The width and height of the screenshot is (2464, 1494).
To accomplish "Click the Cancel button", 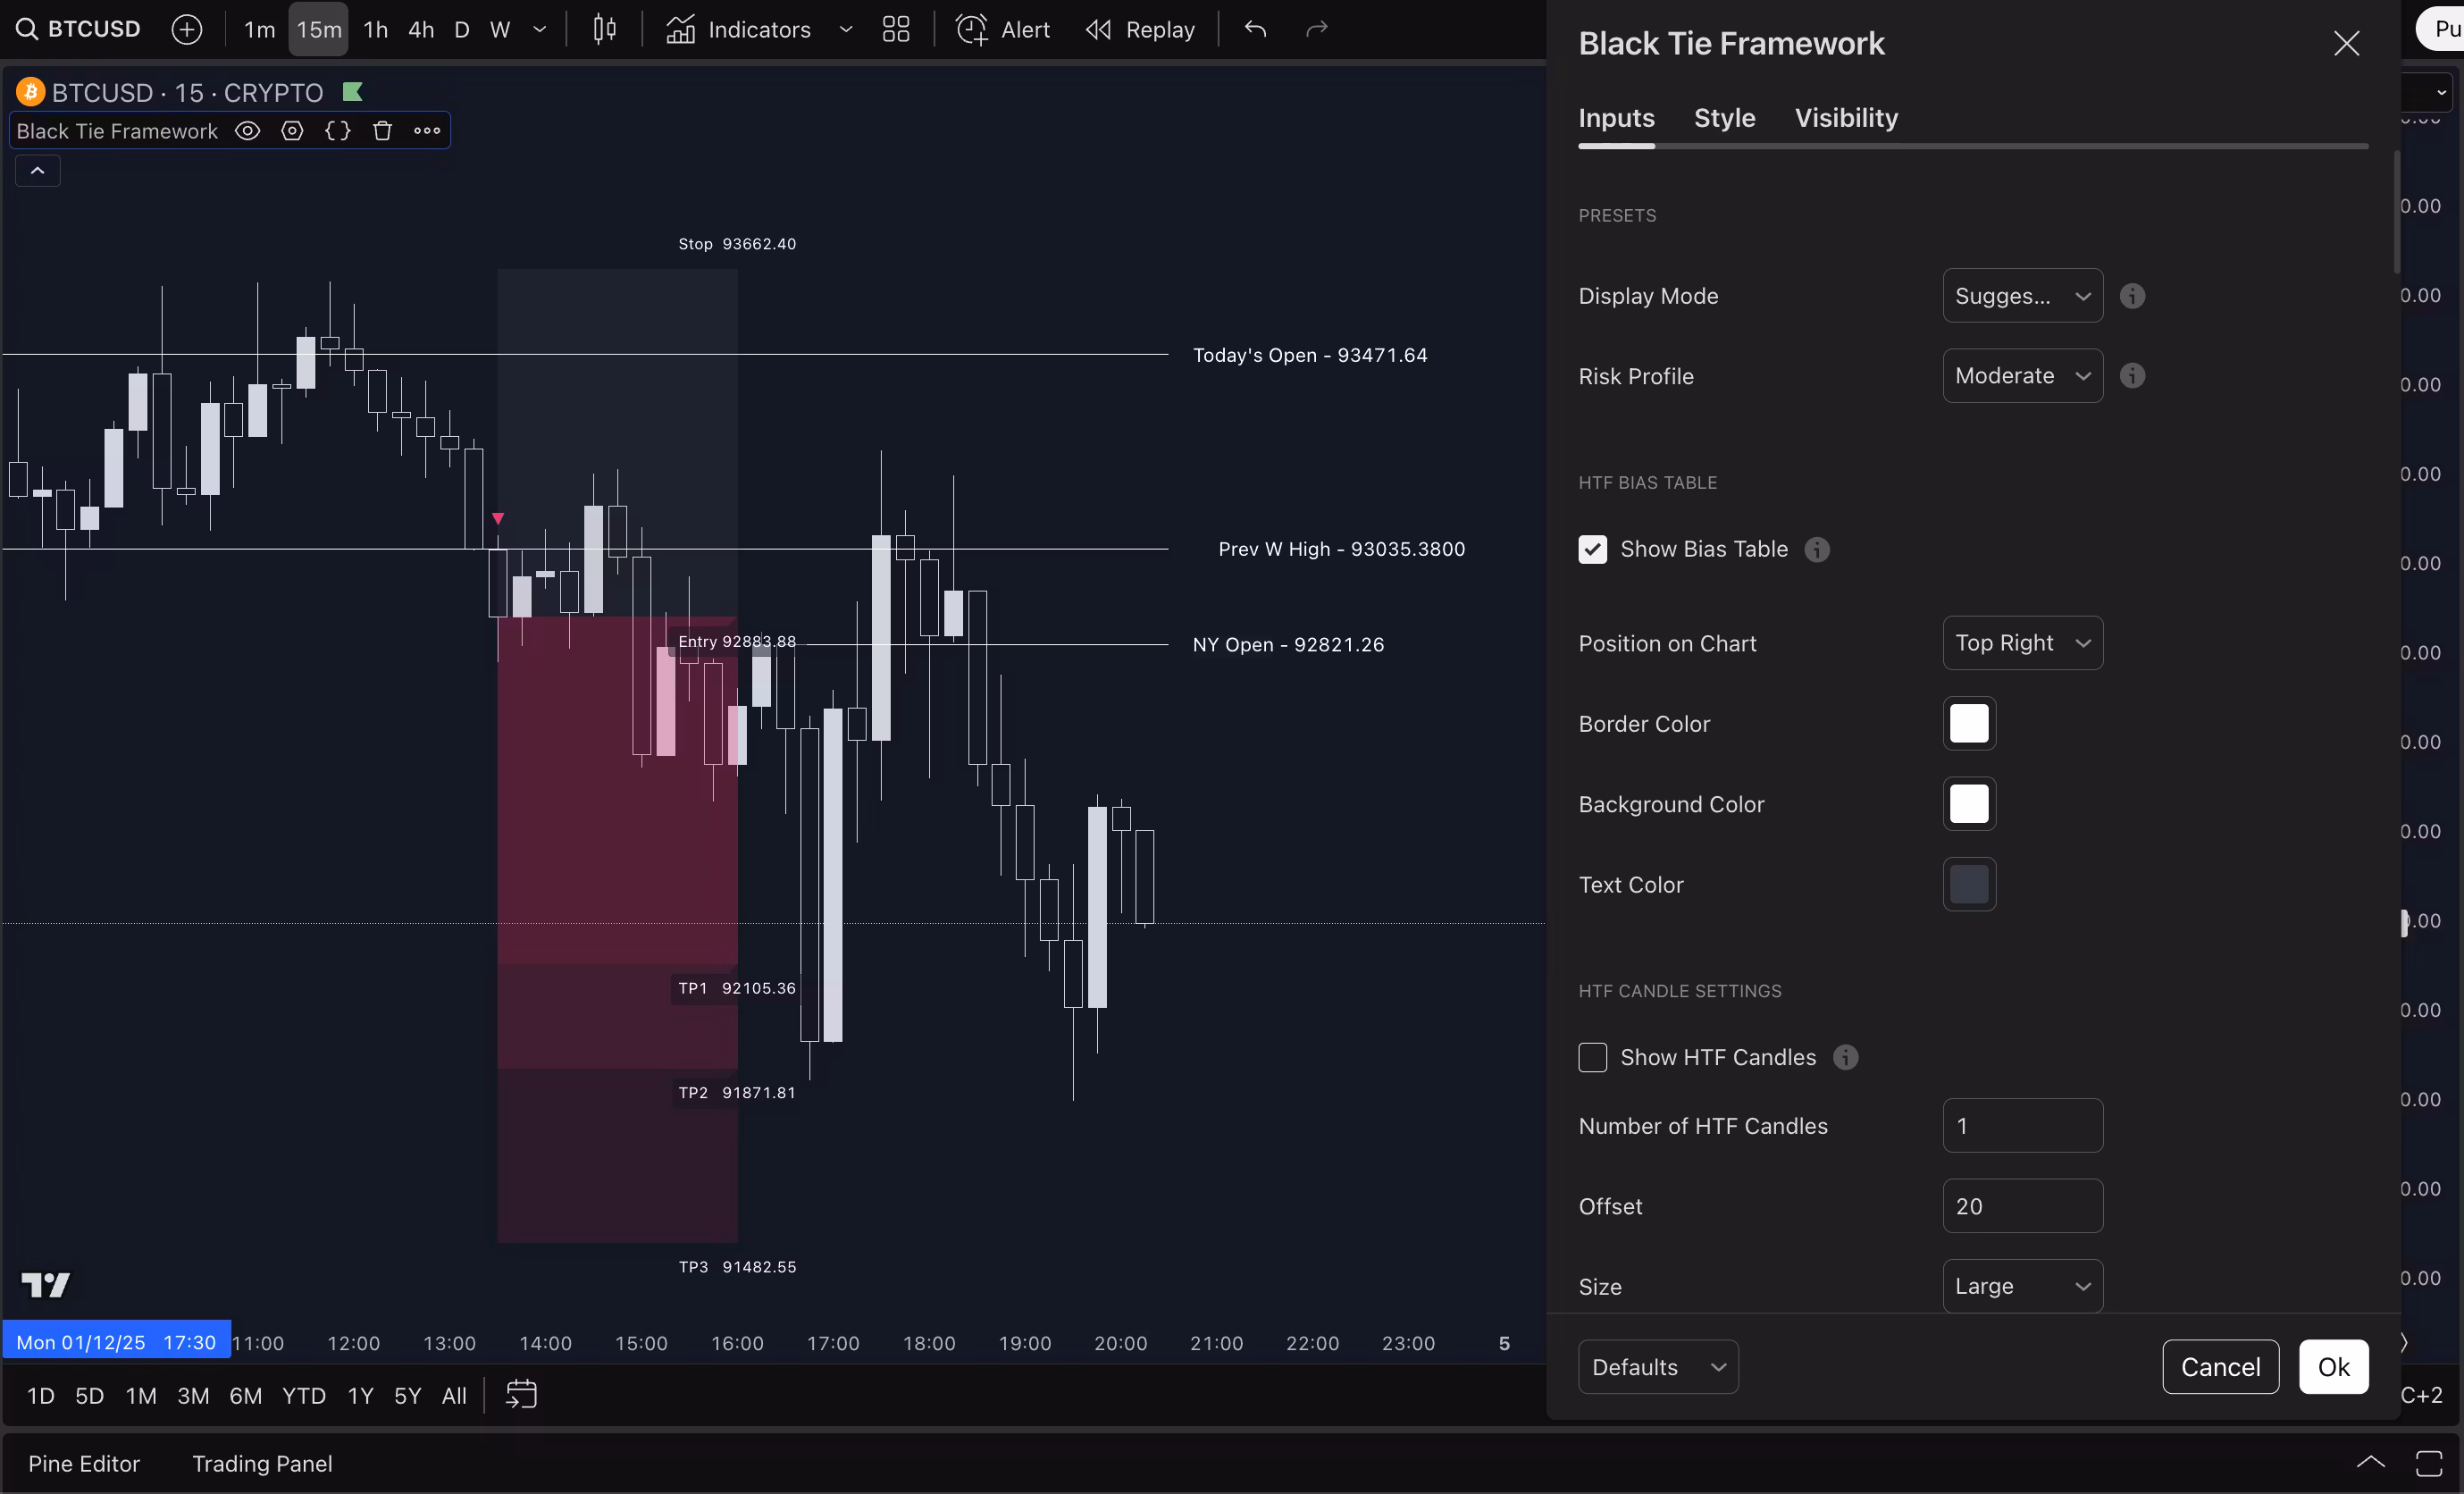I will 2220,1367.
